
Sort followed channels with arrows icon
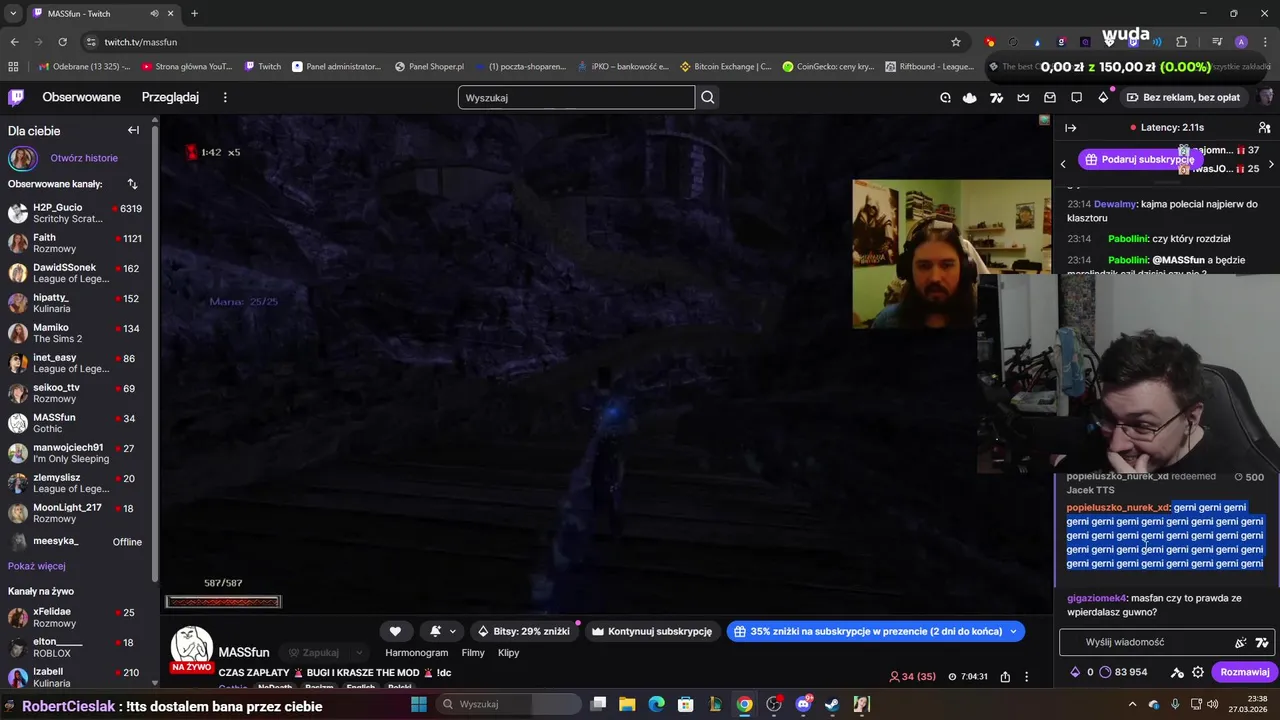[x=132, y=184]
